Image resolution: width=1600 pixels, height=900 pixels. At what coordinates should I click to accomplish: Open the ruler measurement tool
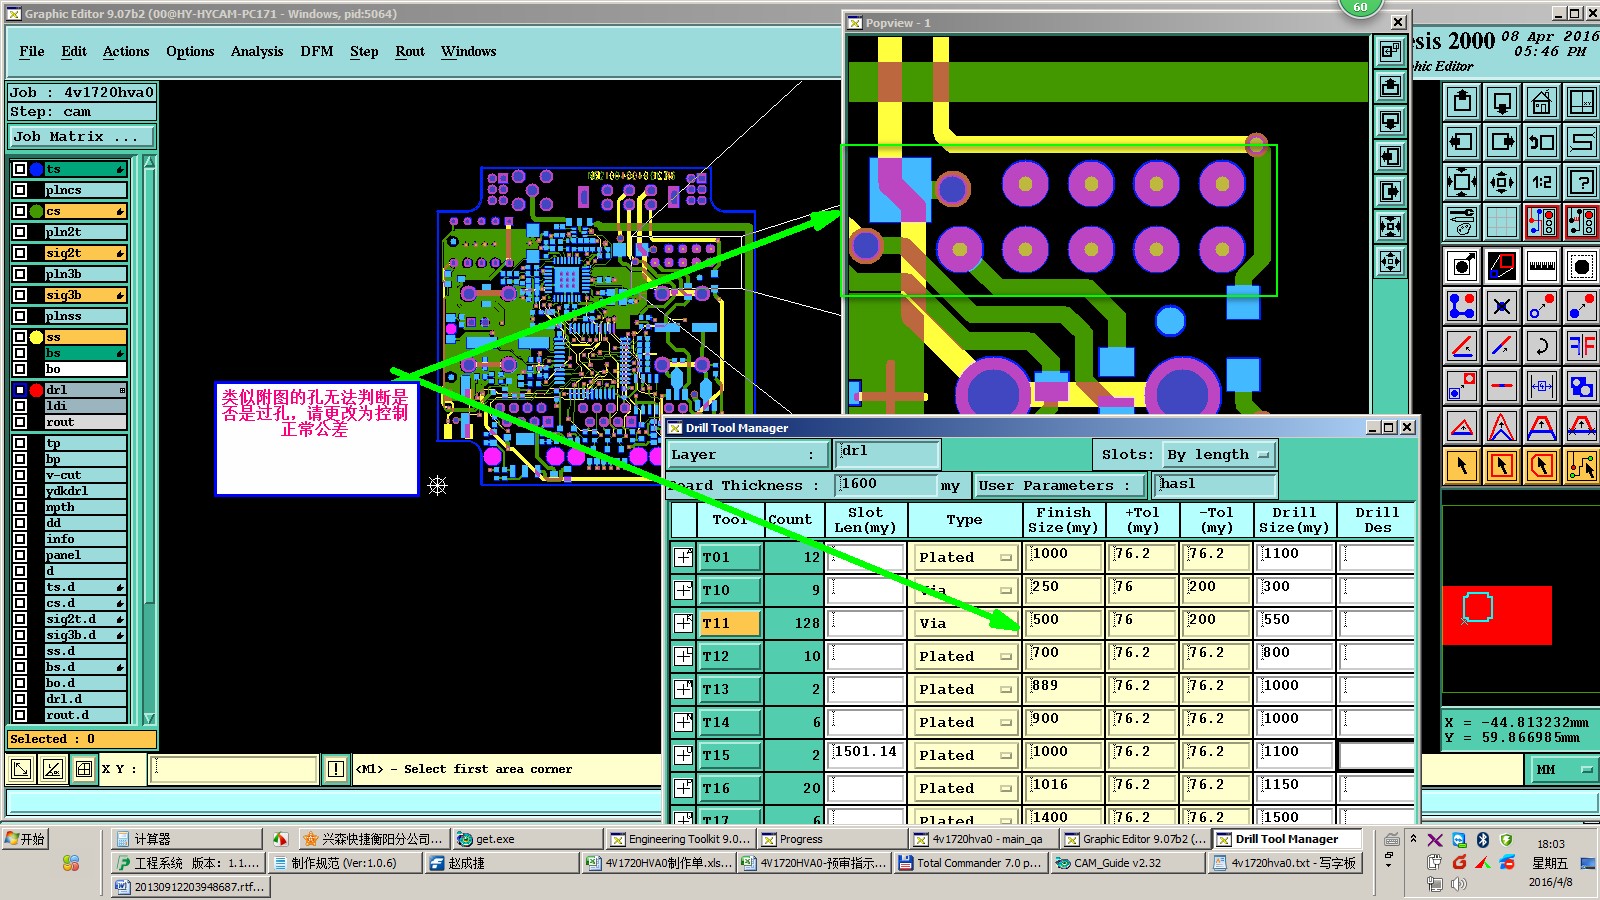coord(1542,266)
